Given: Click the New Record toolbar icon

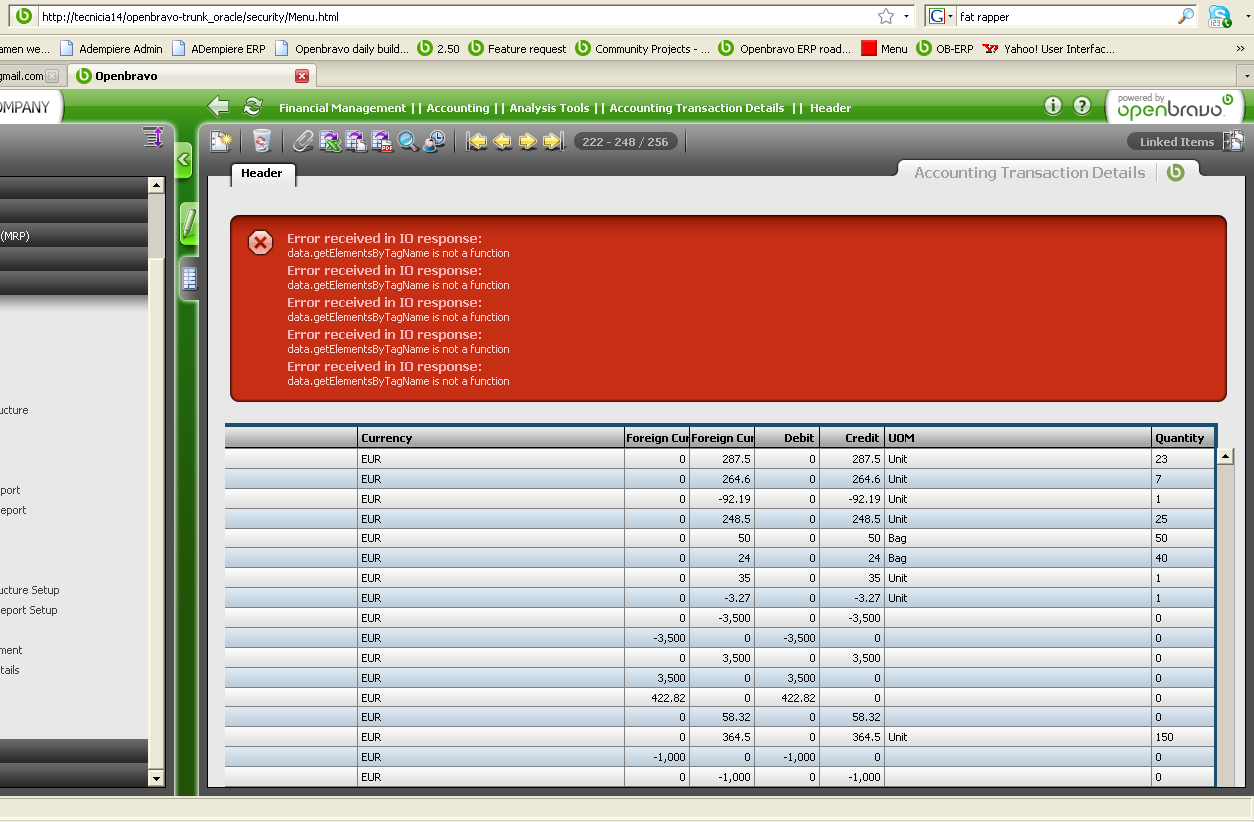Looking at the screenshot, I should (220, 142).
